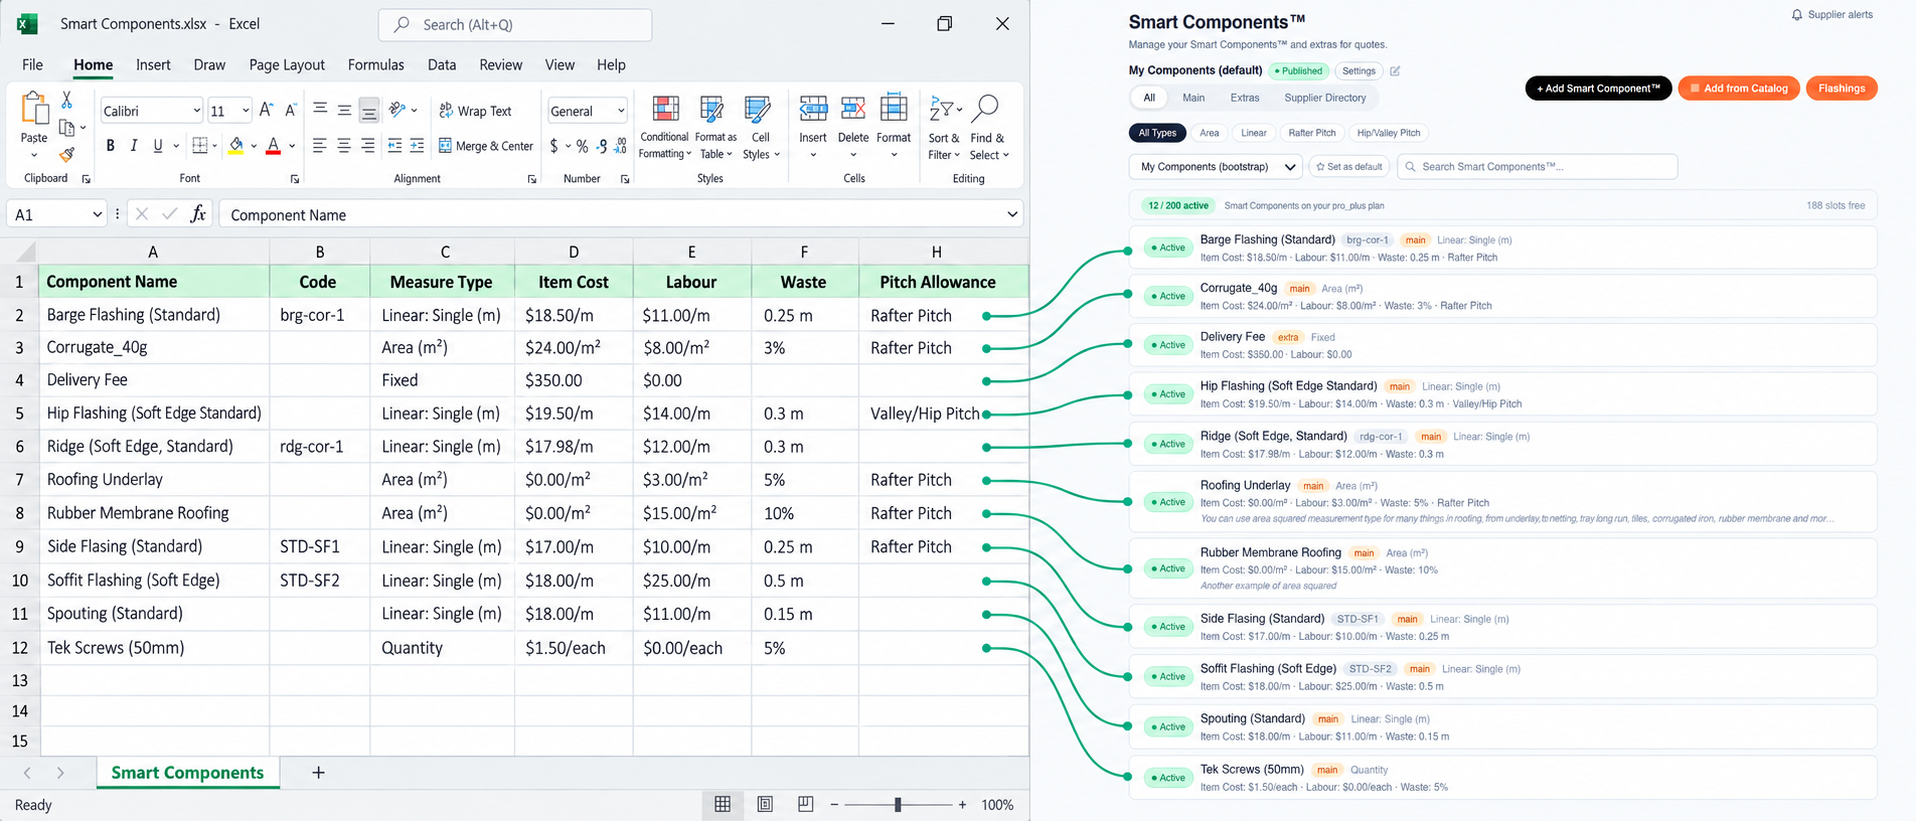Open Find & Select
The height and width of the screenshot is (821, 1916).
click(988, 127)
